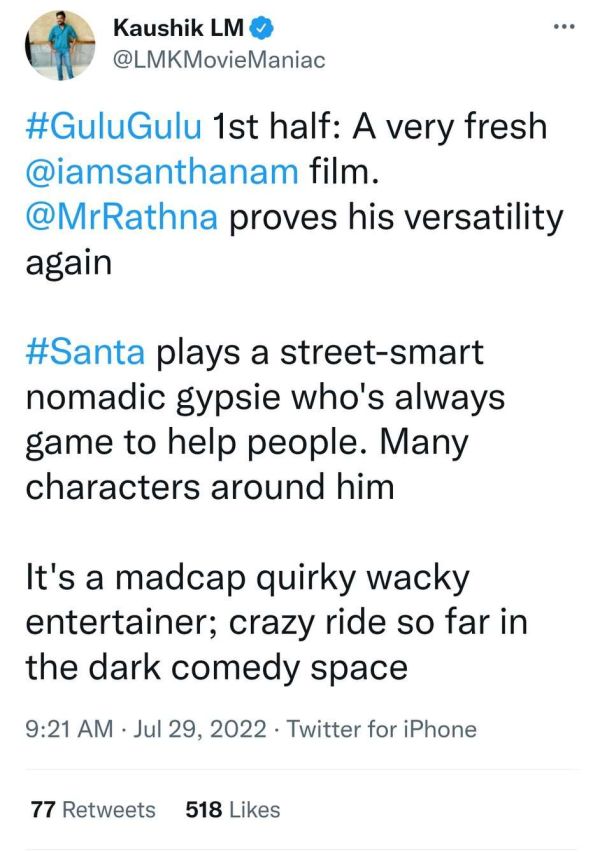Open the #GuluGulu hashtag
Screen dimensions: 600x852
pyautogui.click(x=114, y=126)
